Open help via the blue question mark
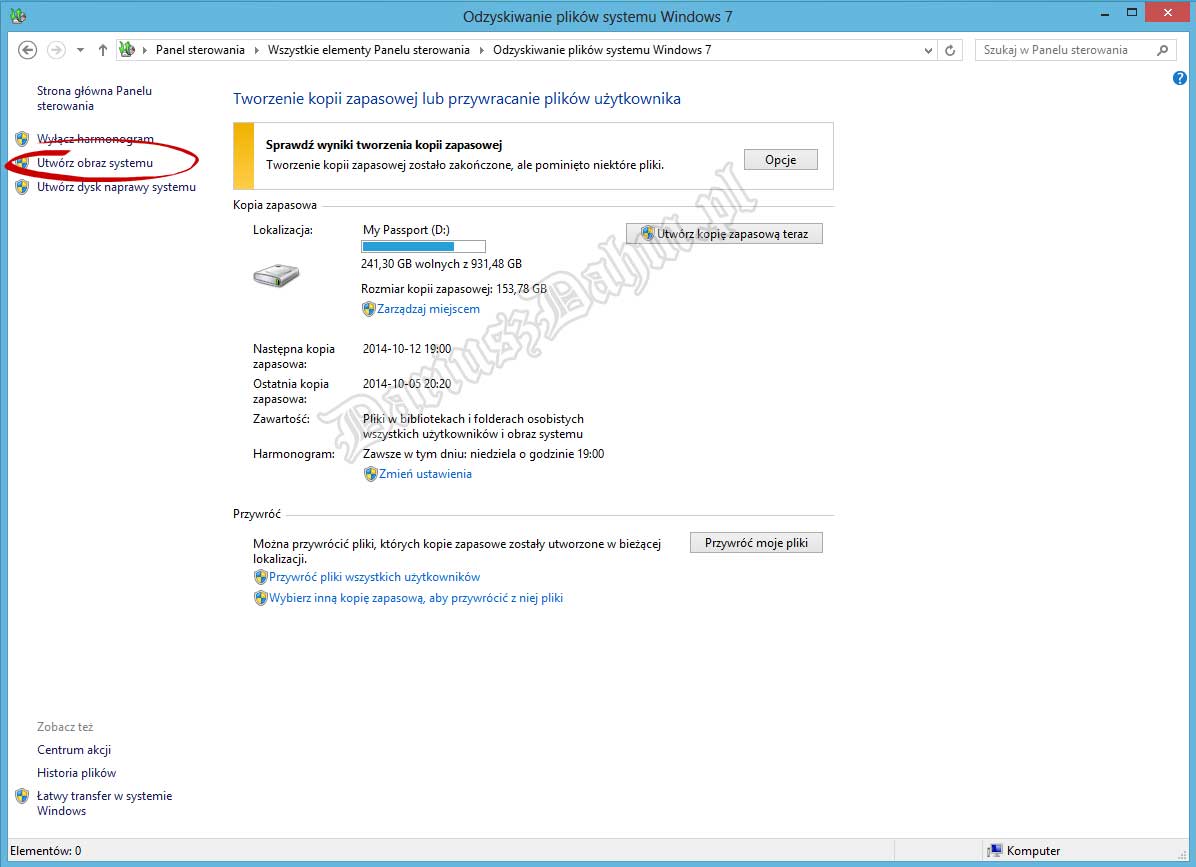1196x867 pixels. coord(1179,78)
